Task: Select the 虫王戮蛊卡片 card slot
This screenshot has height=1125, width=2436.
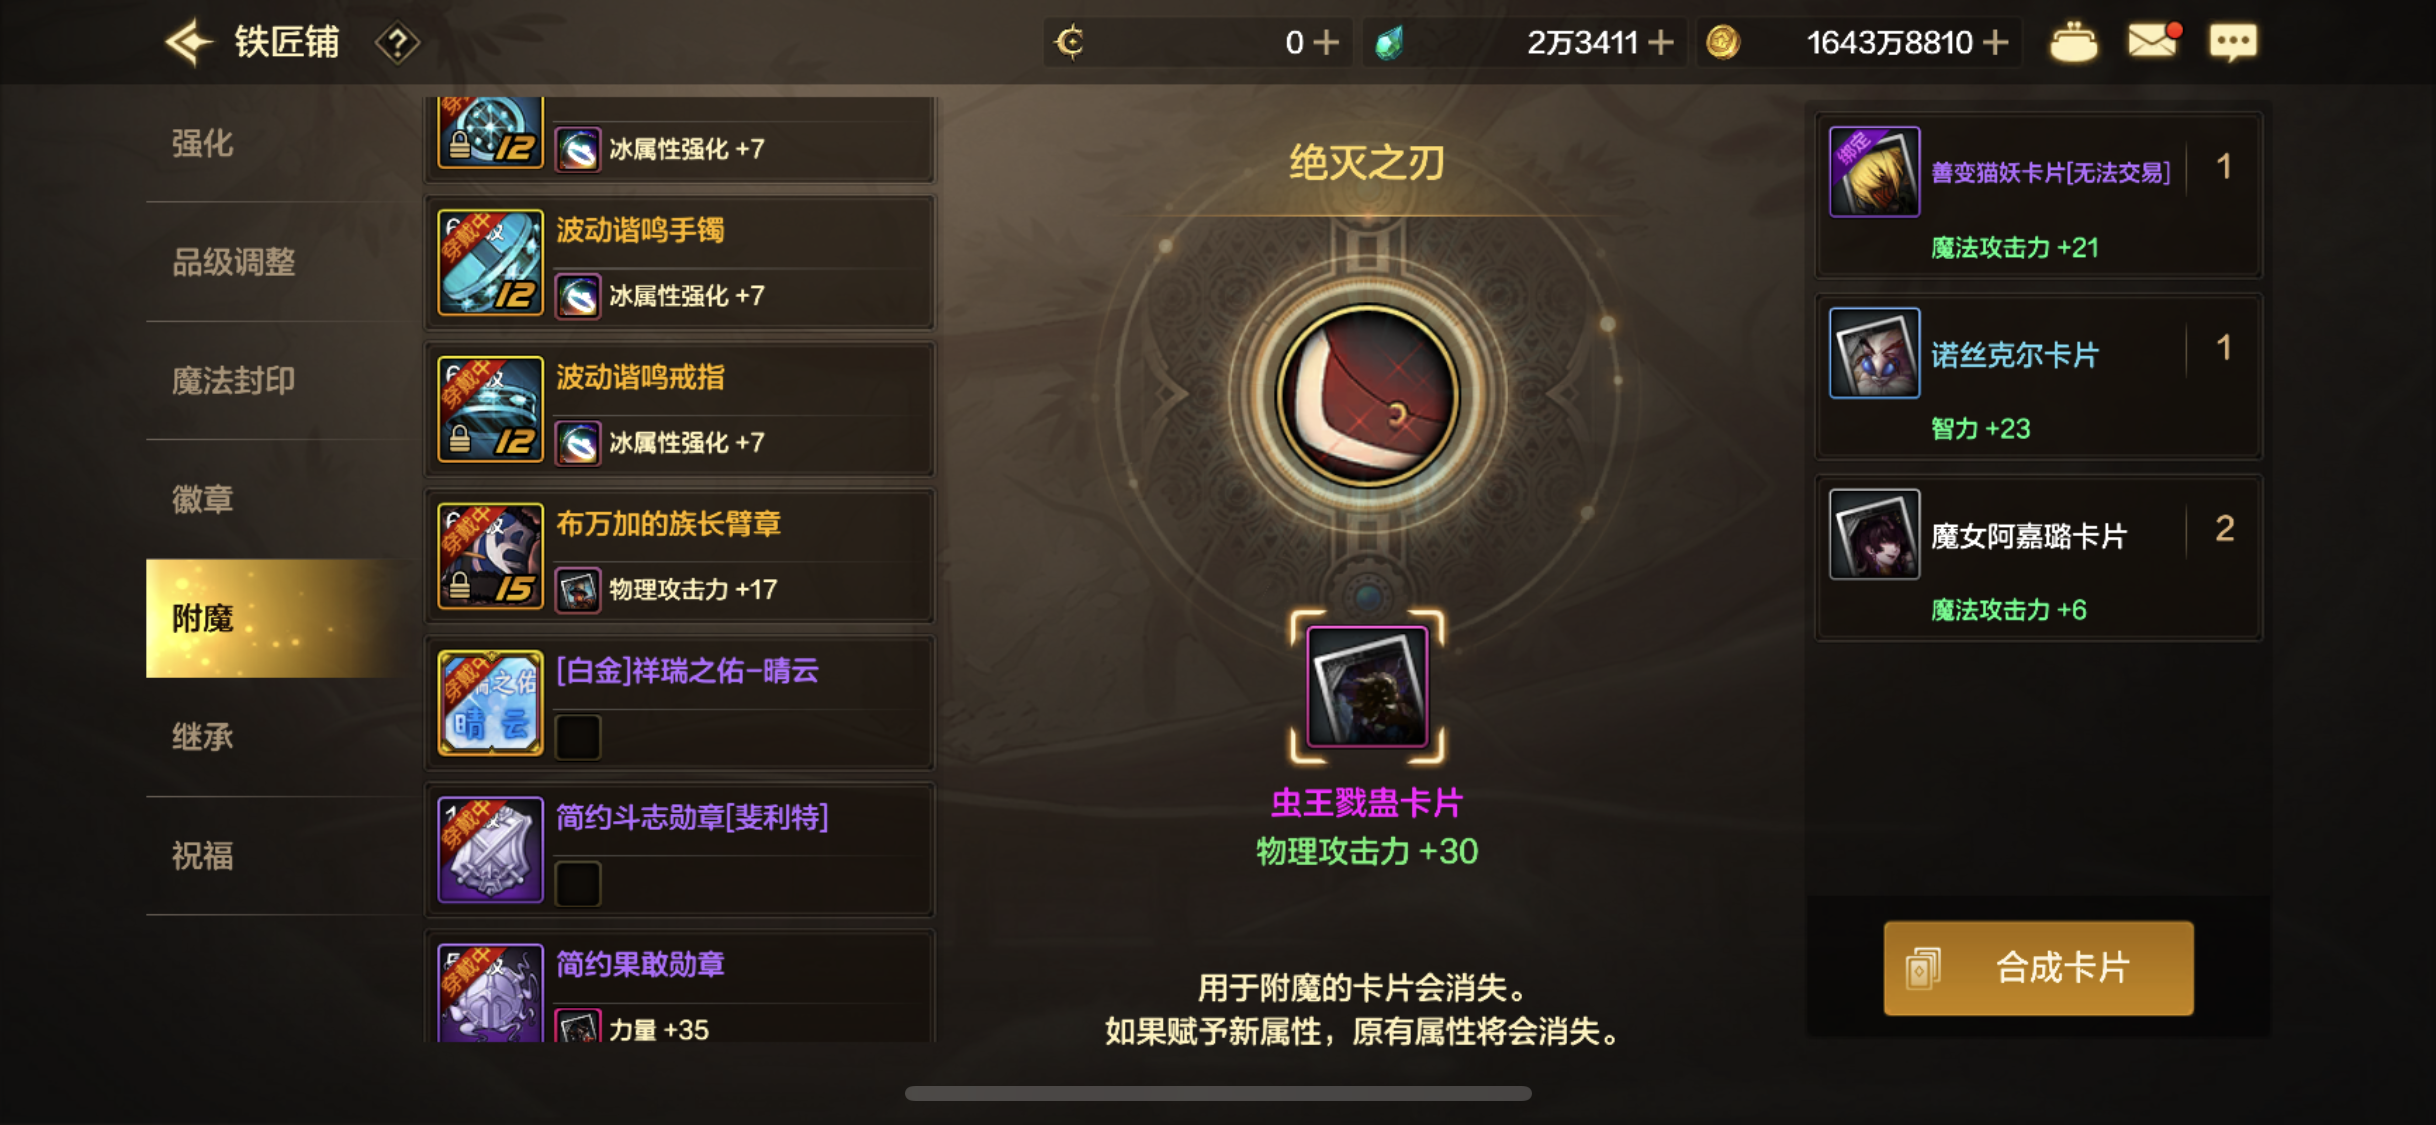Action: (x=1367, y=686)
